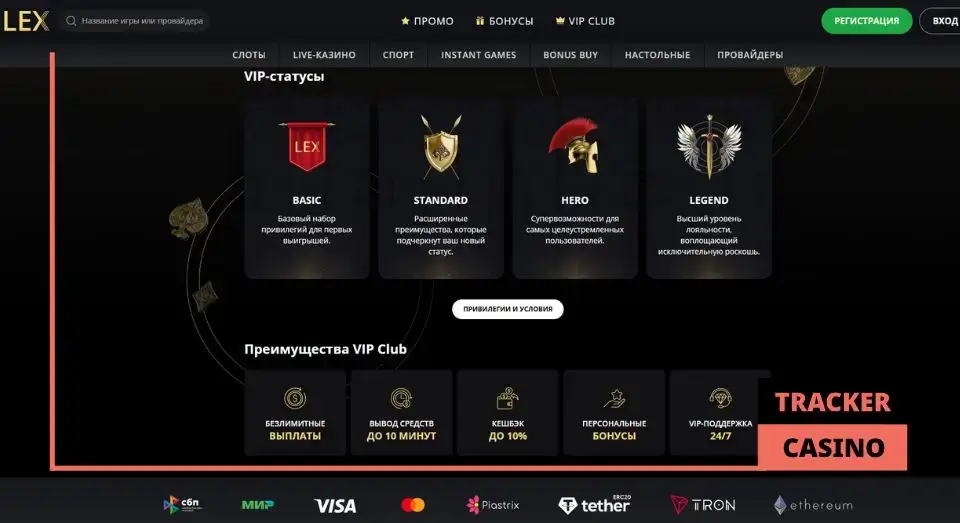Switch to LIVE-КАЗИНО tab

click(x=324, y=55)
